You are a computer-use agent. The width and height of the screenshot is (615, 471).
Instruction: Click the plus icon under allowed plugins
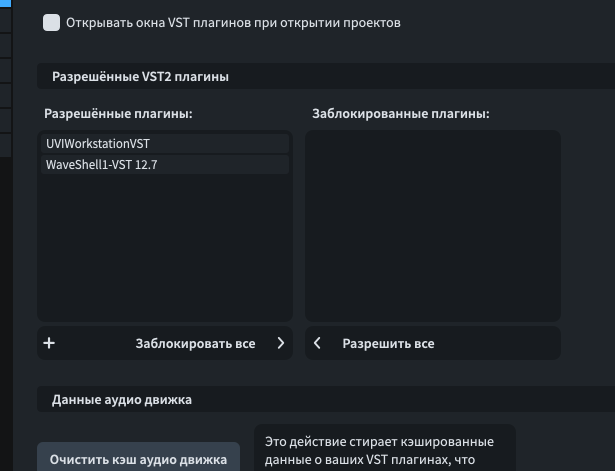tap(49, 343)
